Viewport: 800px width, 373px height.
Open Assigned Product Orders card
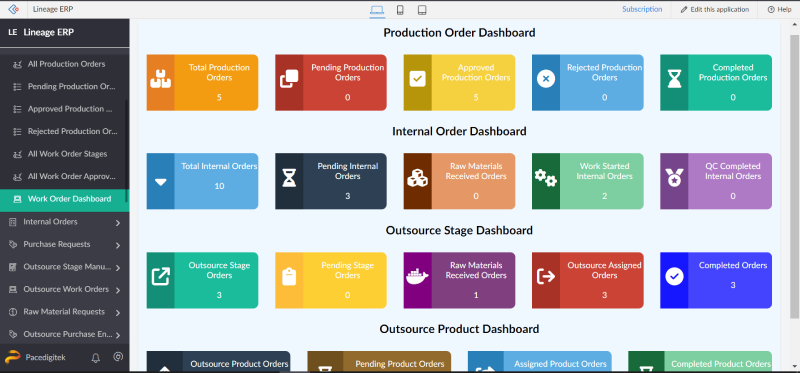[x=539, y=361]
